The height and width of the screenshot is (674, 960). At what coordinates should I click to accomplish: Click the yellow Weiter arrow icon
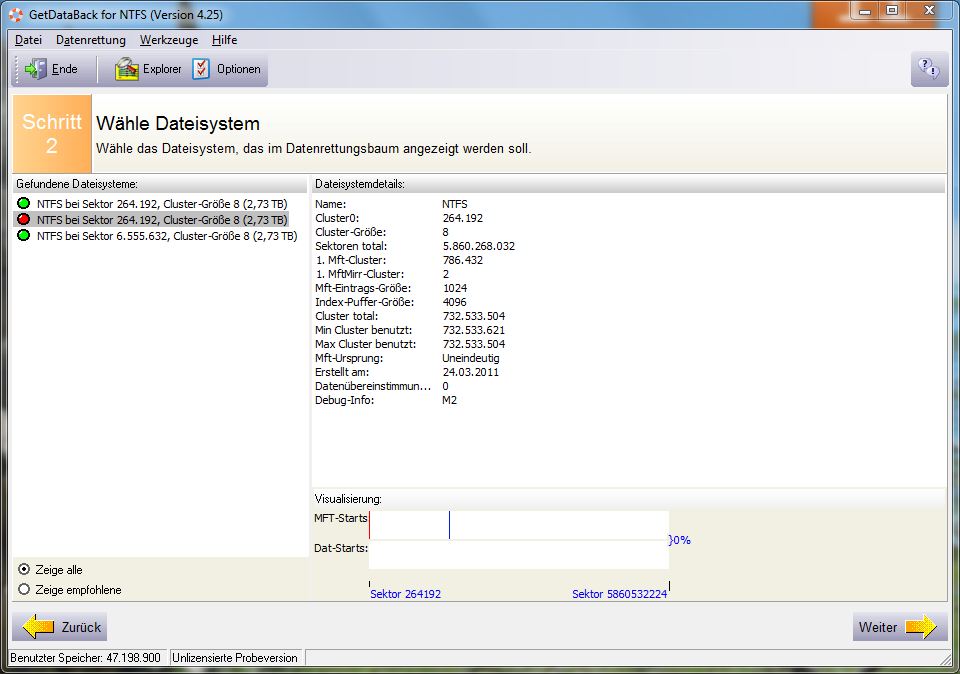[921, 626]
